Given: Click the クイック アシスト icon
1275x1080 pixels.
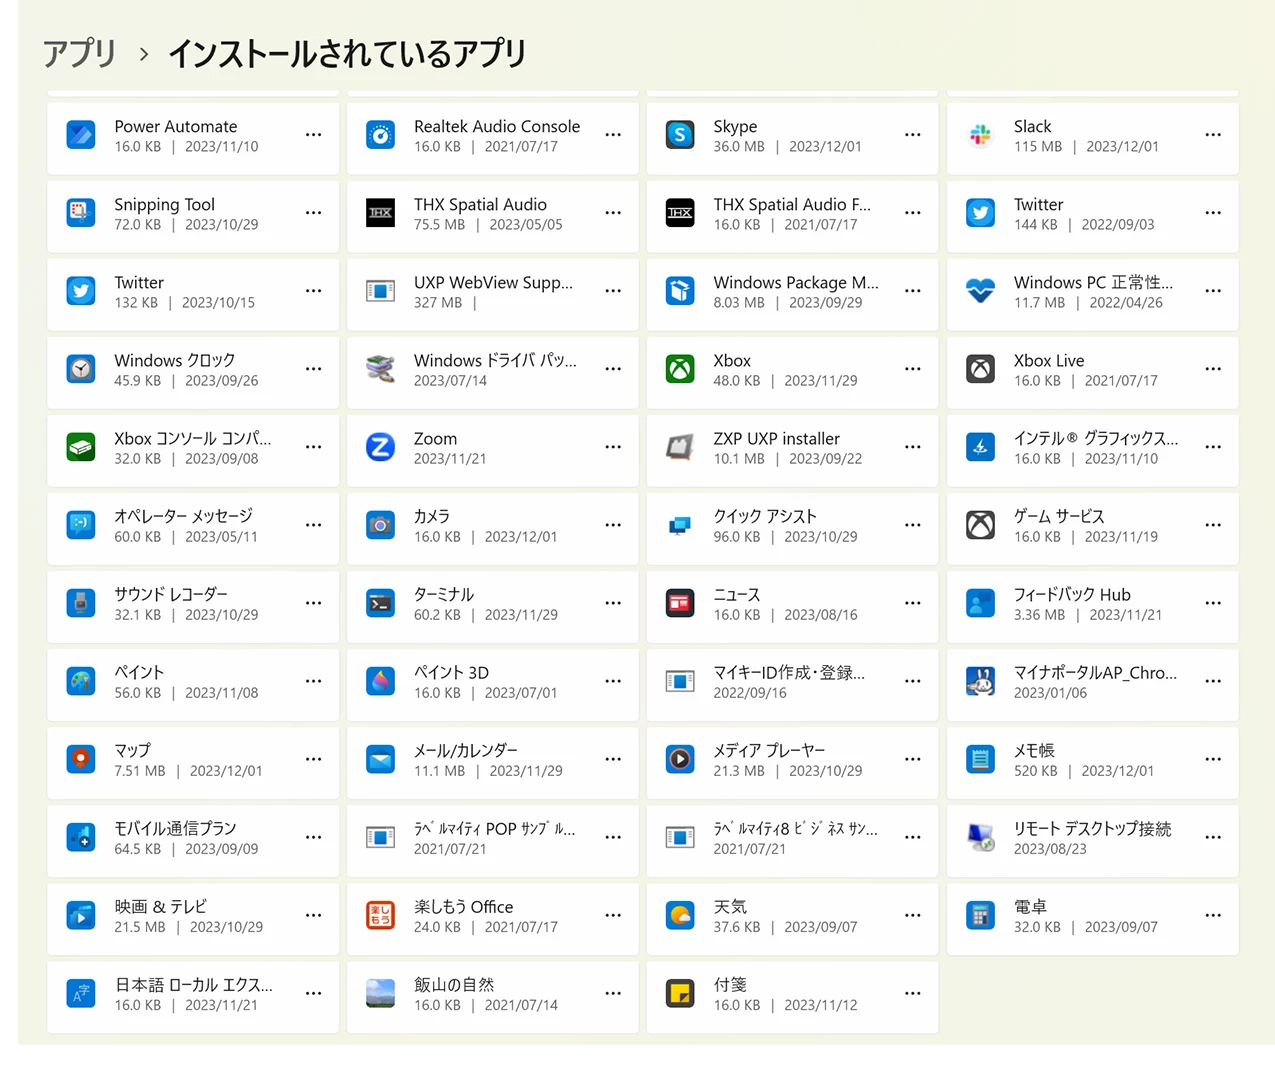Looking at the screenshot, I should (x=680, y=525).
